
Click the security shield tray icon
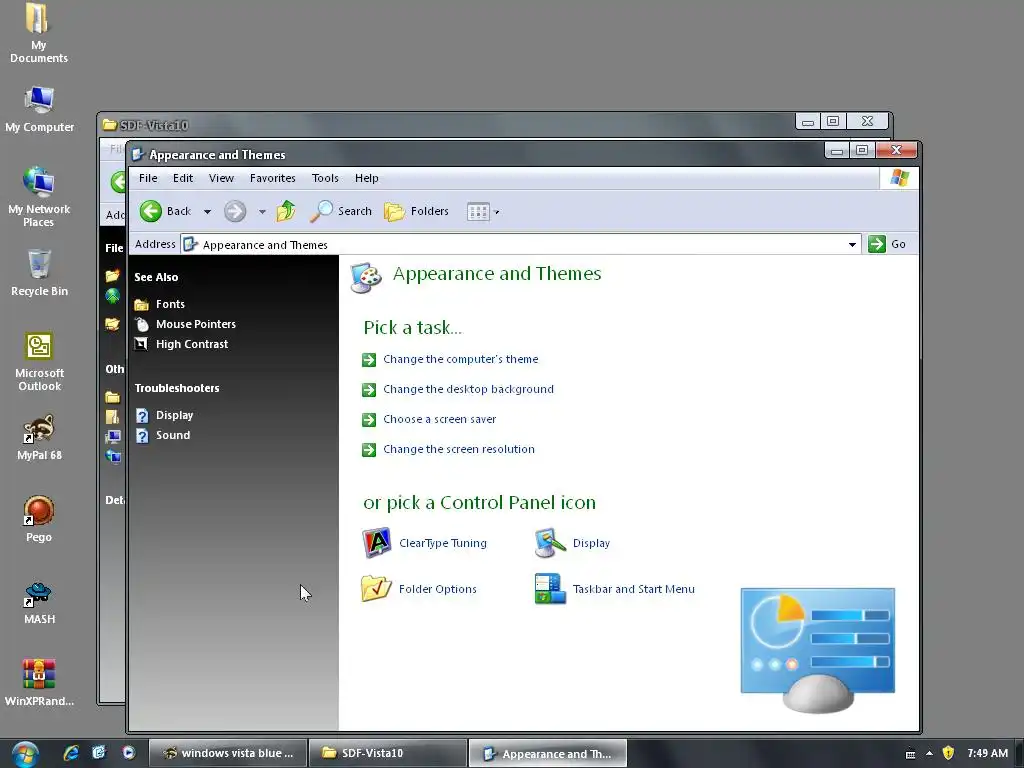coord(948,753)
